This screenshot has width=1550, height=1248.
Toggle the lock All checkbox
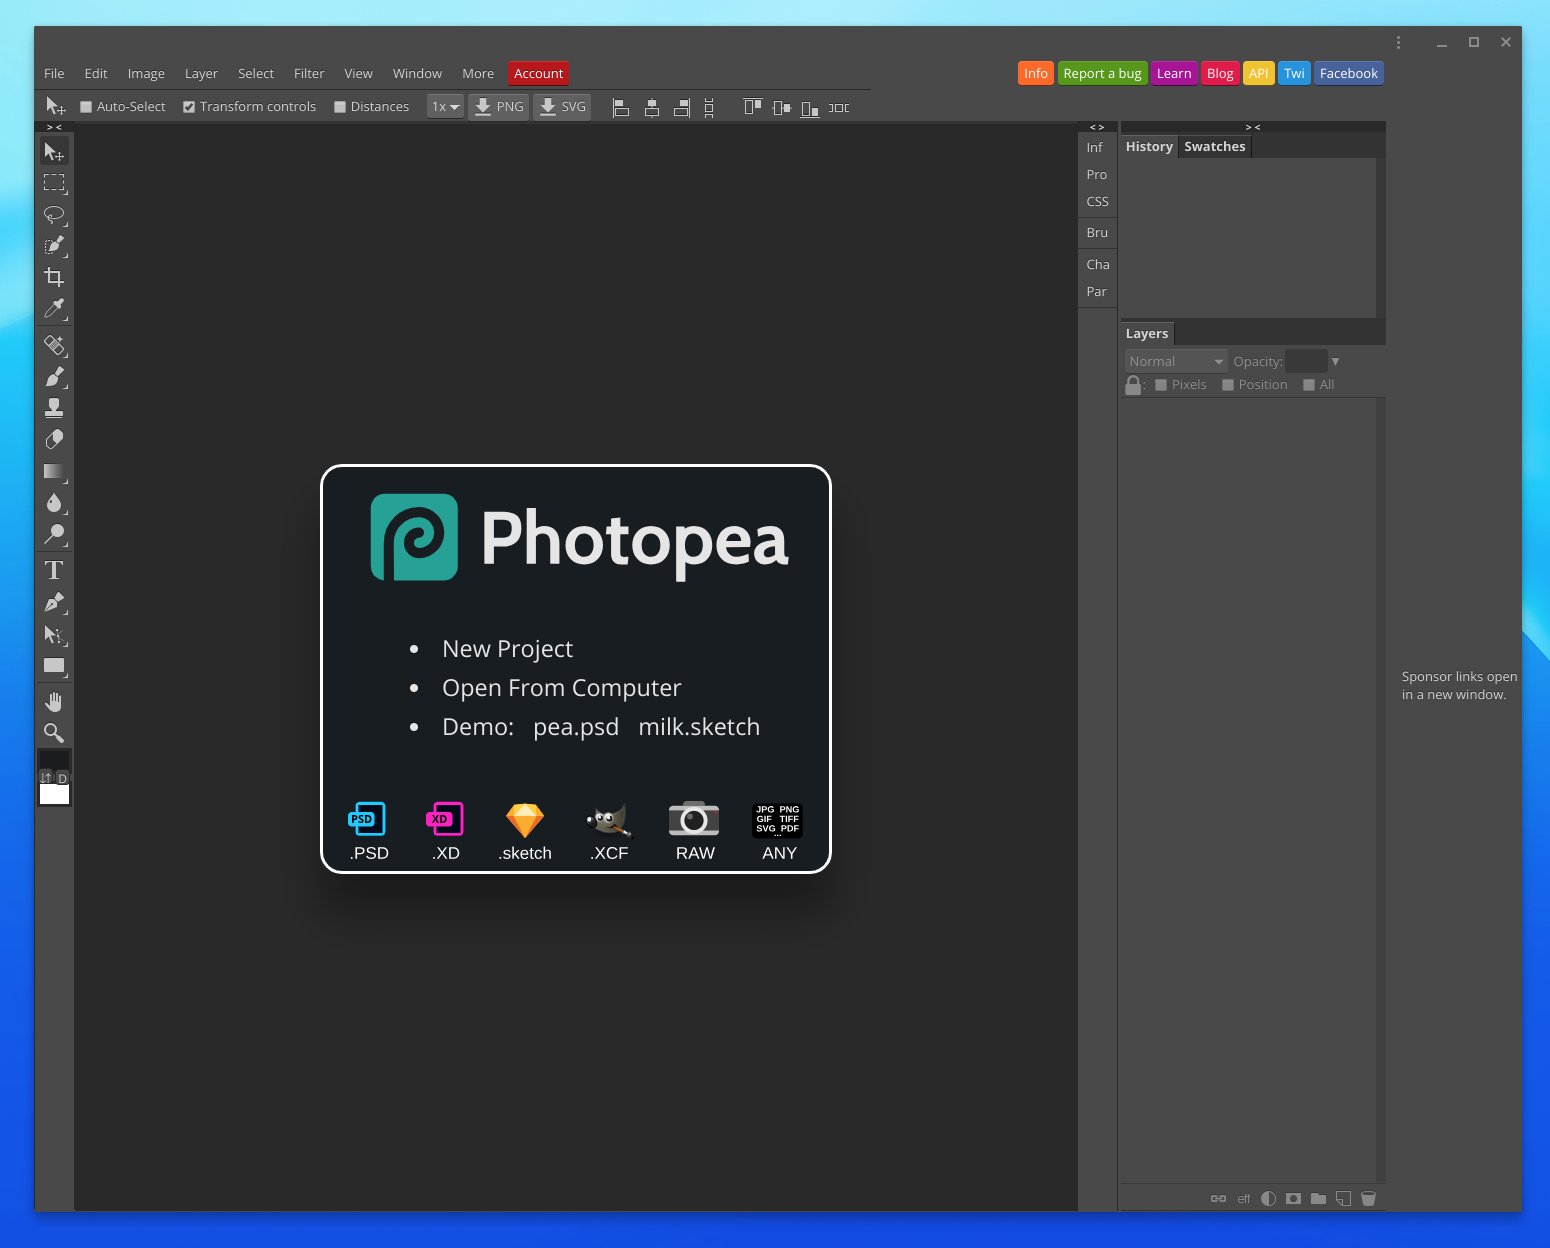[1309, 385]
